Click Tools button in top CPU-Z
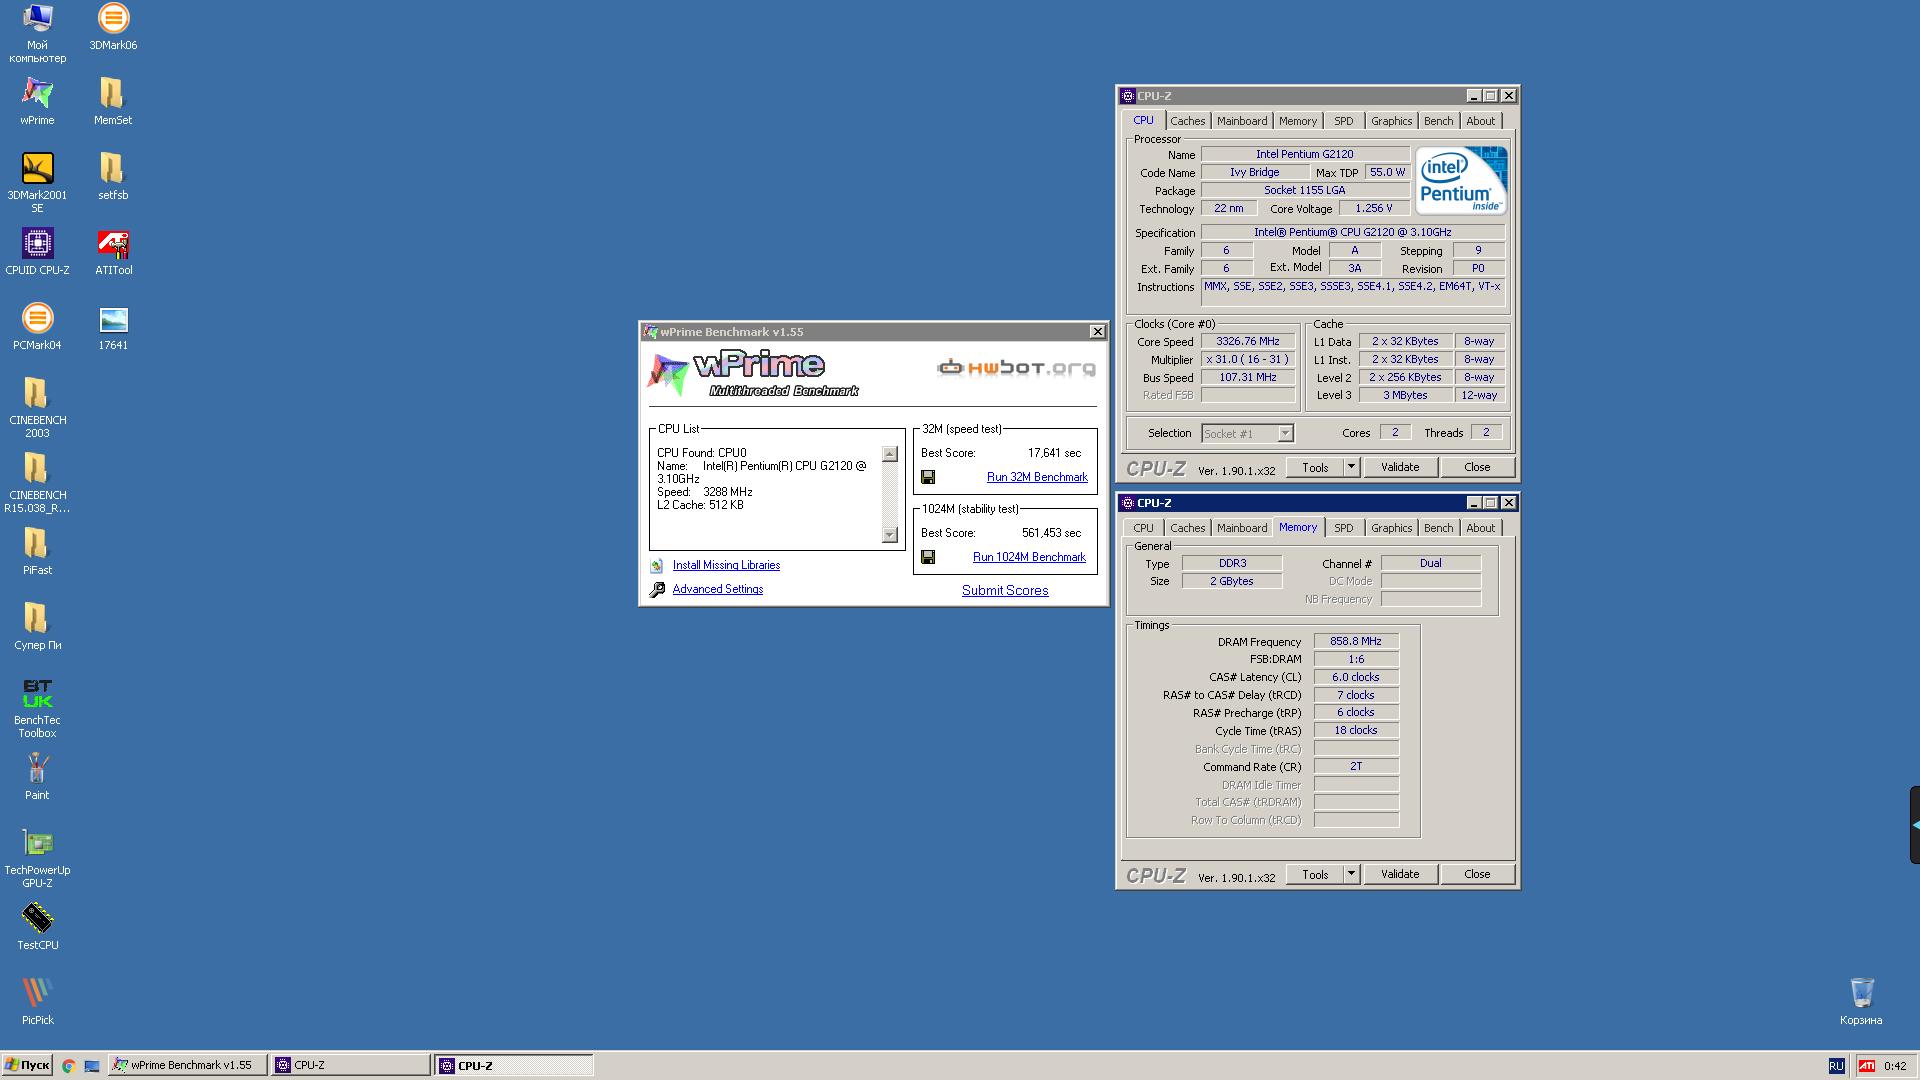 click(x=1315, y=467)
